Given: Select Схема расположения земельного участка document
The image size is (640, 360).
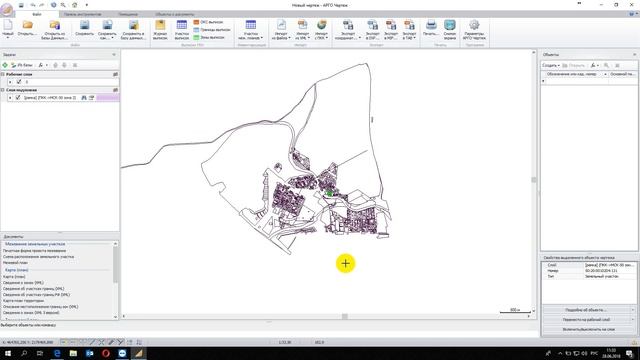Looking at the screenshot, I should (x=38, y=257).
